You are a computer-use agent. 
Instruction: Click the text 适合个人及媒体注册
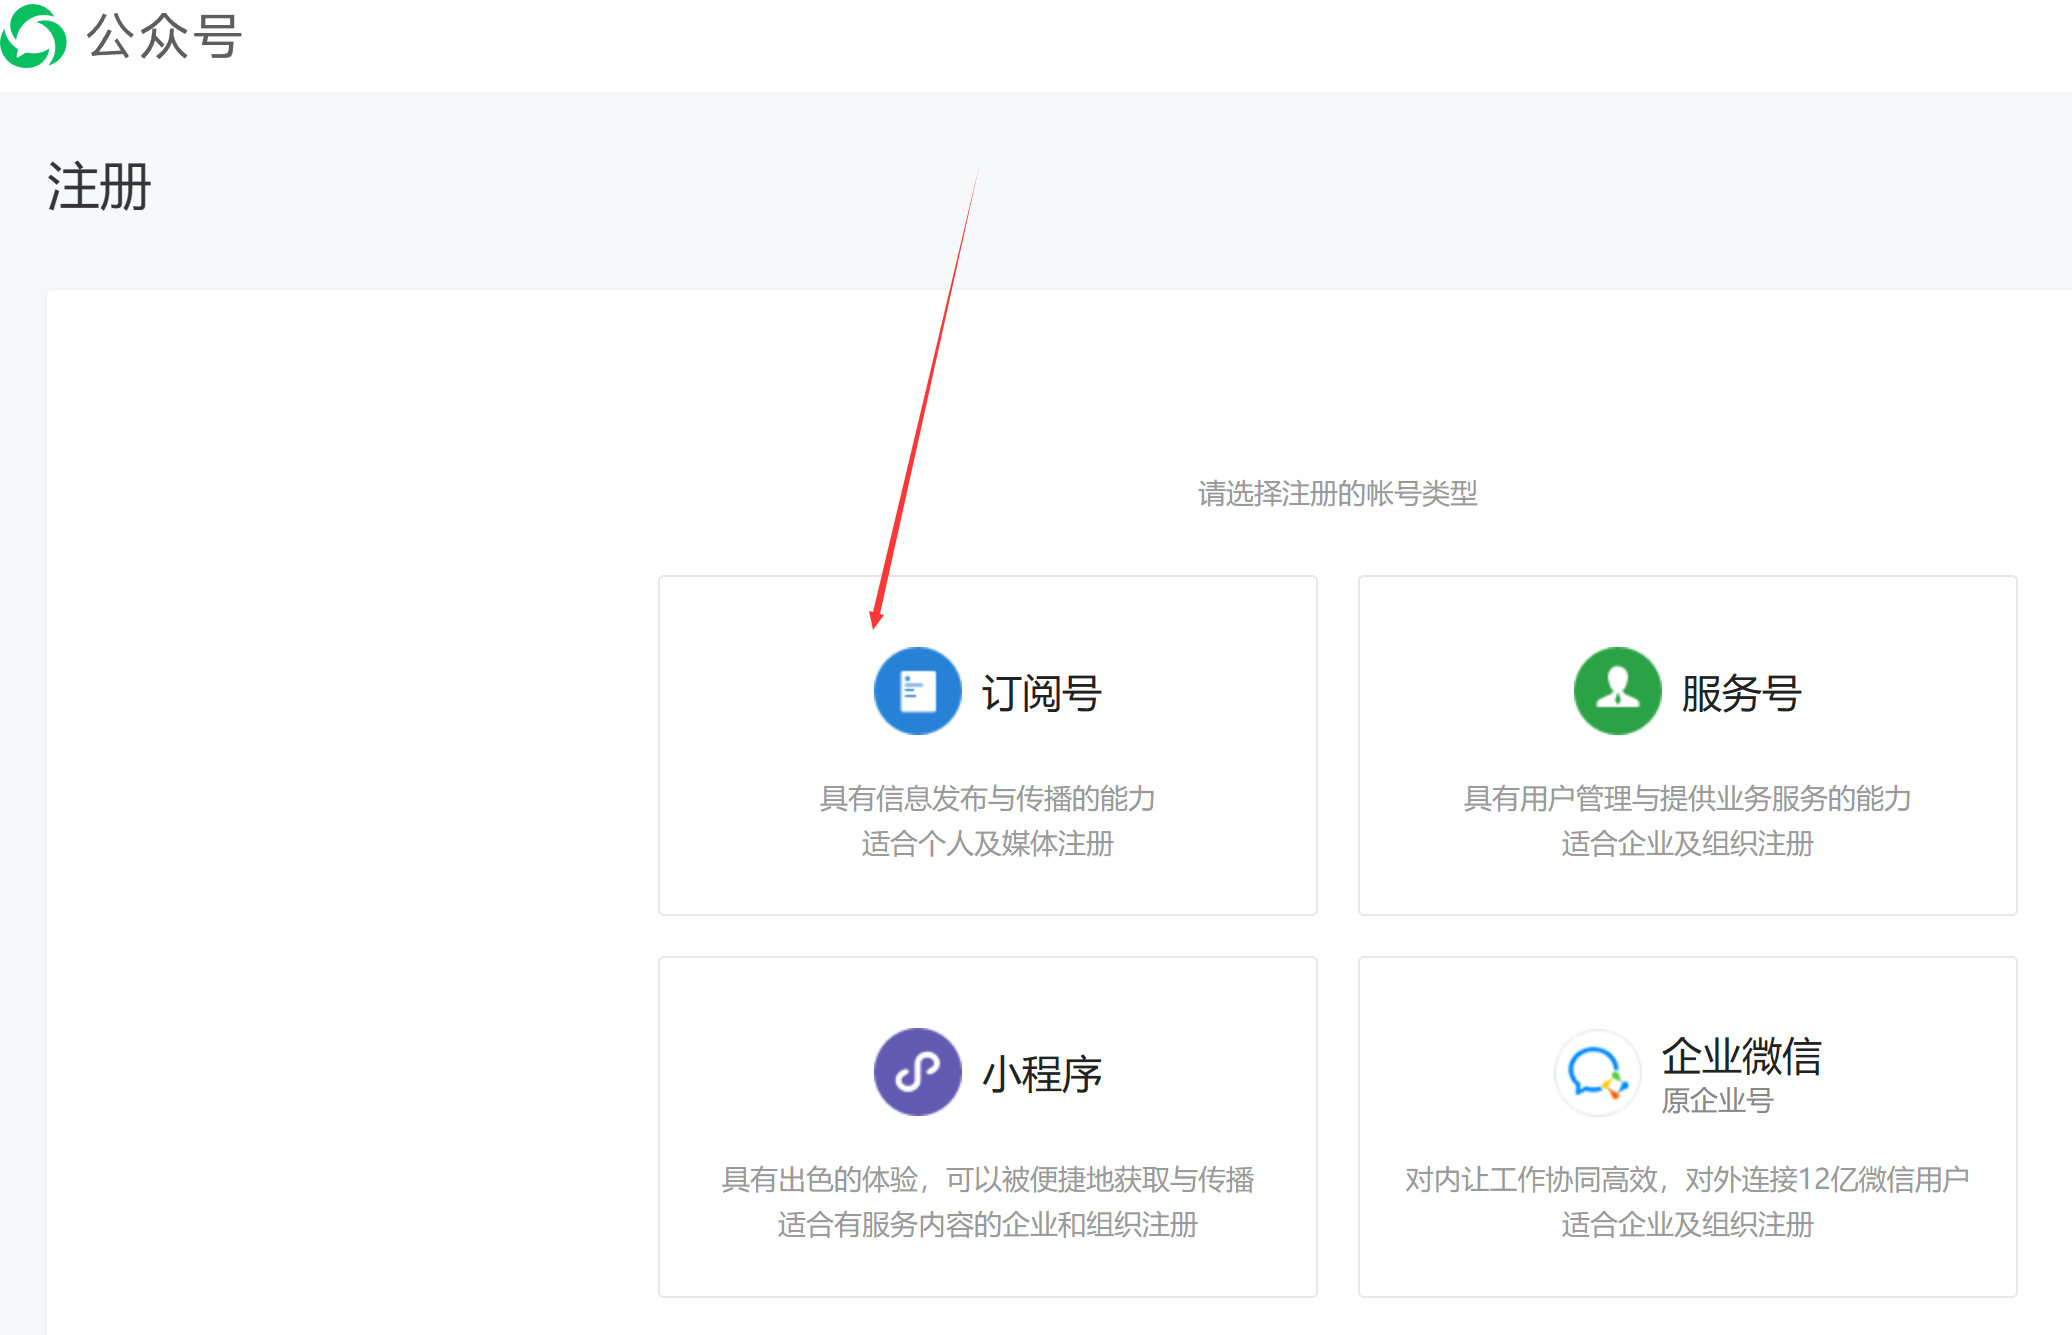(987, 843)
